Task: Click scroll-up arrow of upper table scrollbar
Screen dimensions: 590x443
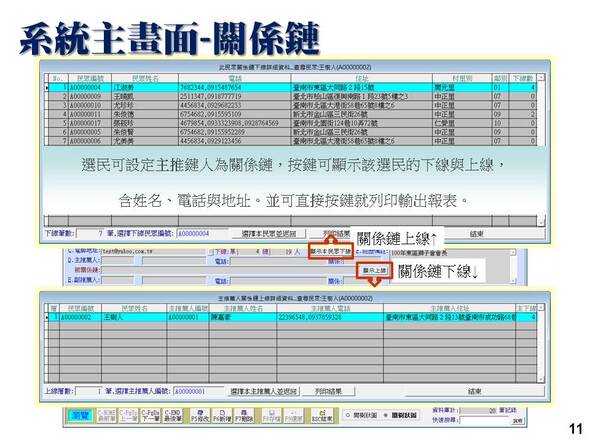Action: coord(541,78)
